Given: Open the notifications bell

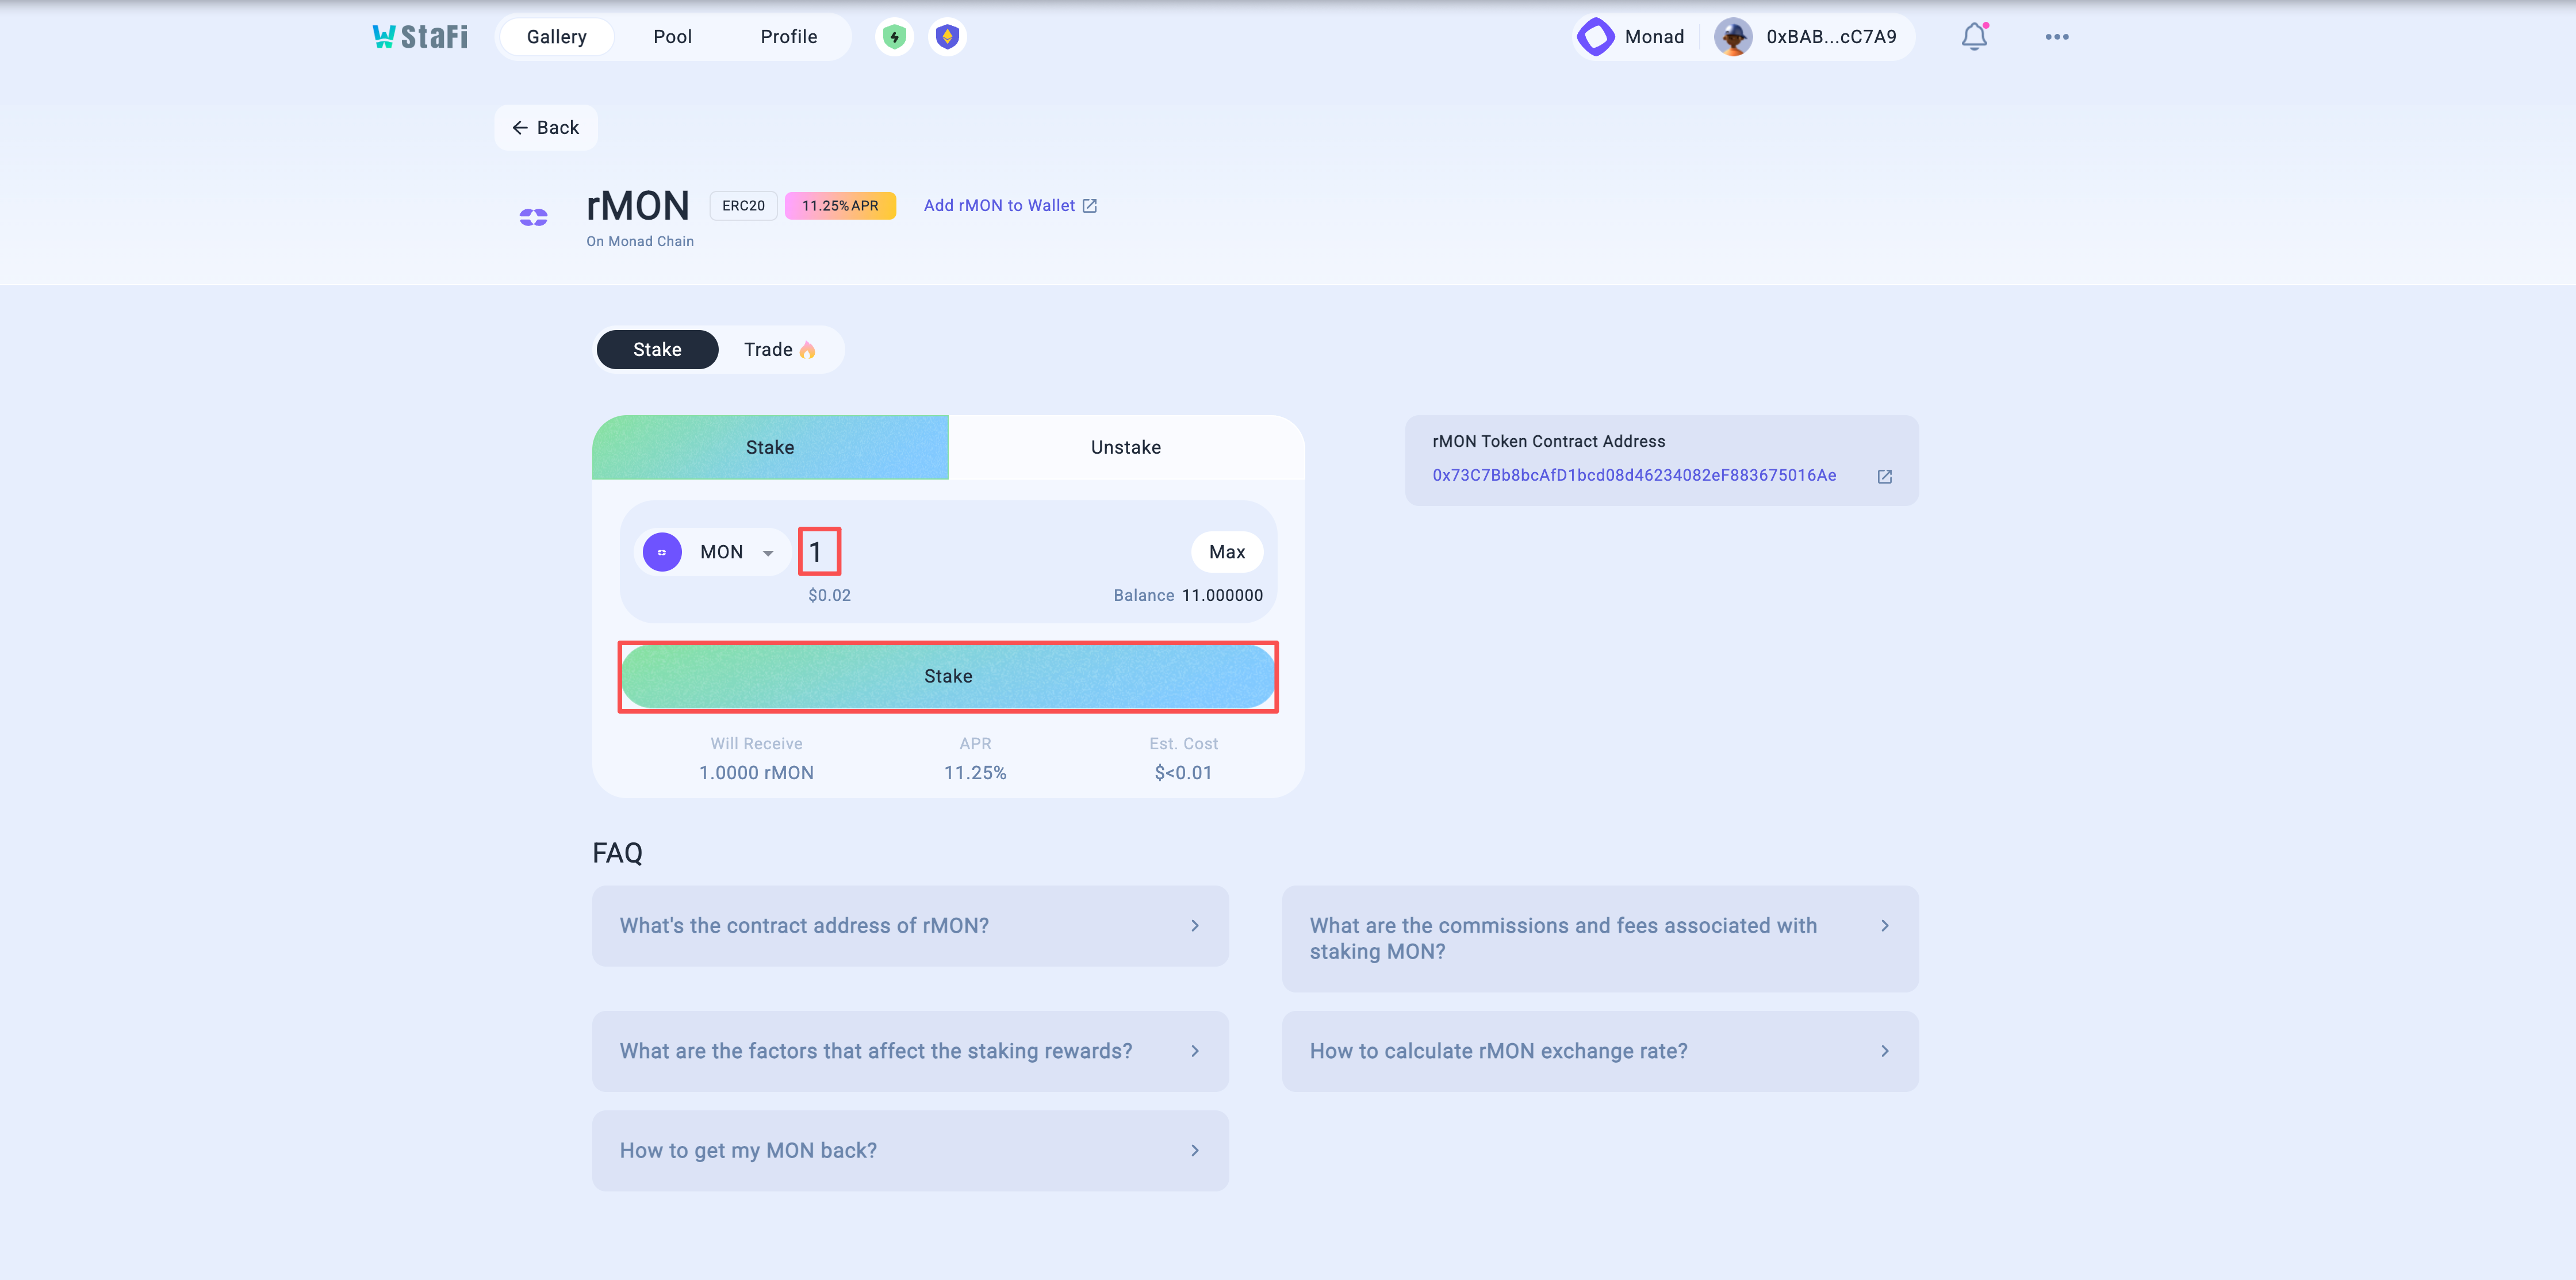Looking at the screenshot, I should click(x=1974, y=37).
